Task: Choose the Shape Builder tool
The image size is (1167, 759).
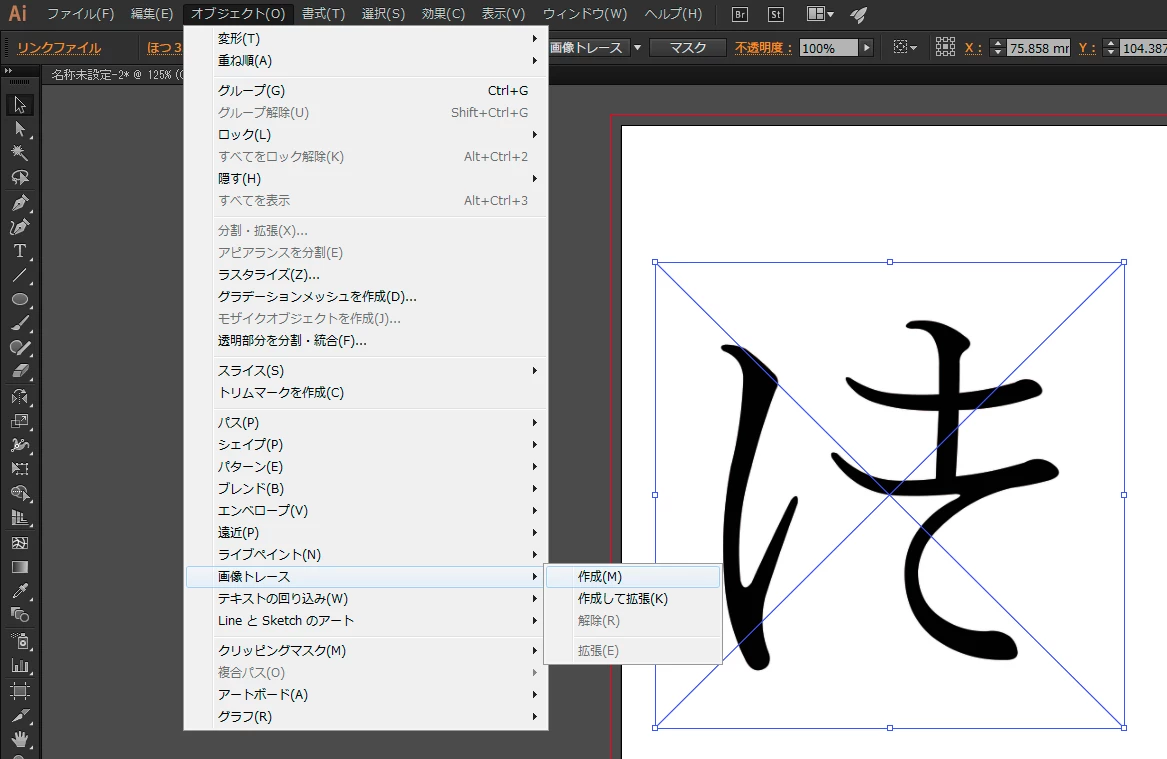Action: coord(20,493)
